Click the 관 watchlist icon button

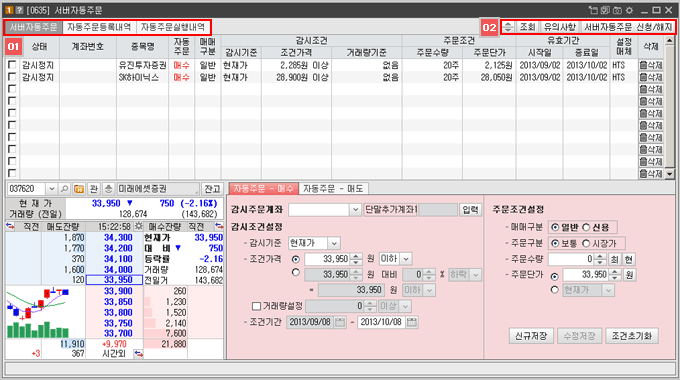(x=94, y=189)
